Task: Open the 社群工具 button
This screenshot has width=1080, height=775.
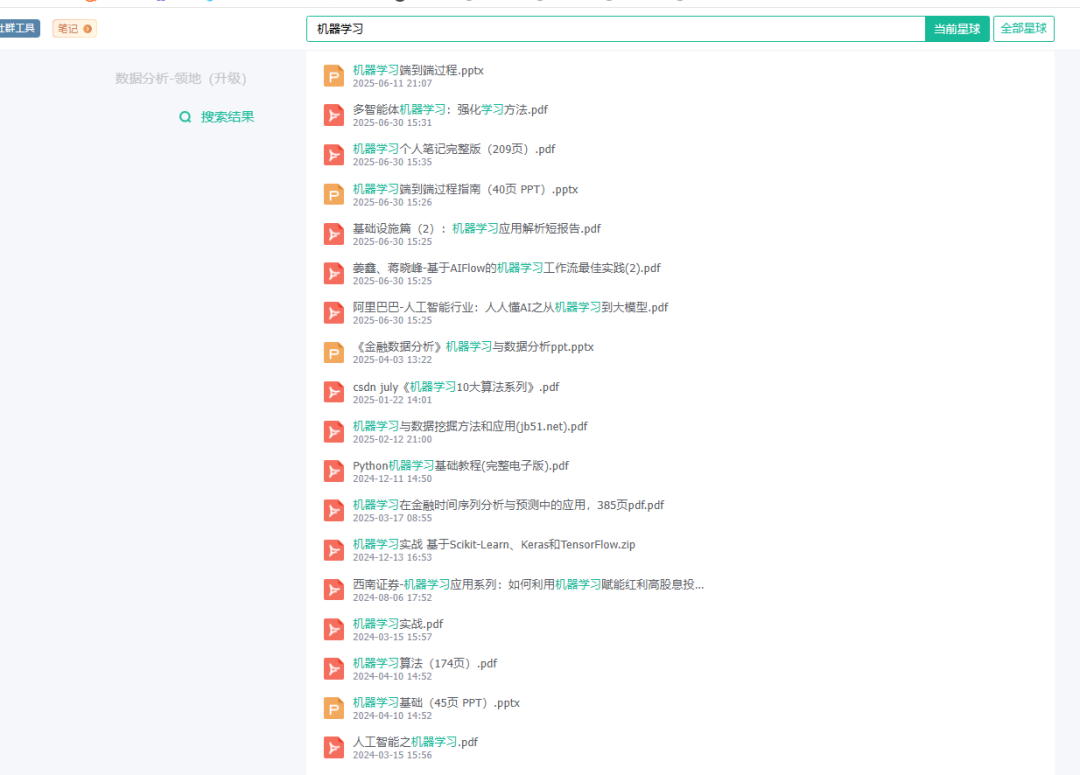Action: [x=19, y=28]
